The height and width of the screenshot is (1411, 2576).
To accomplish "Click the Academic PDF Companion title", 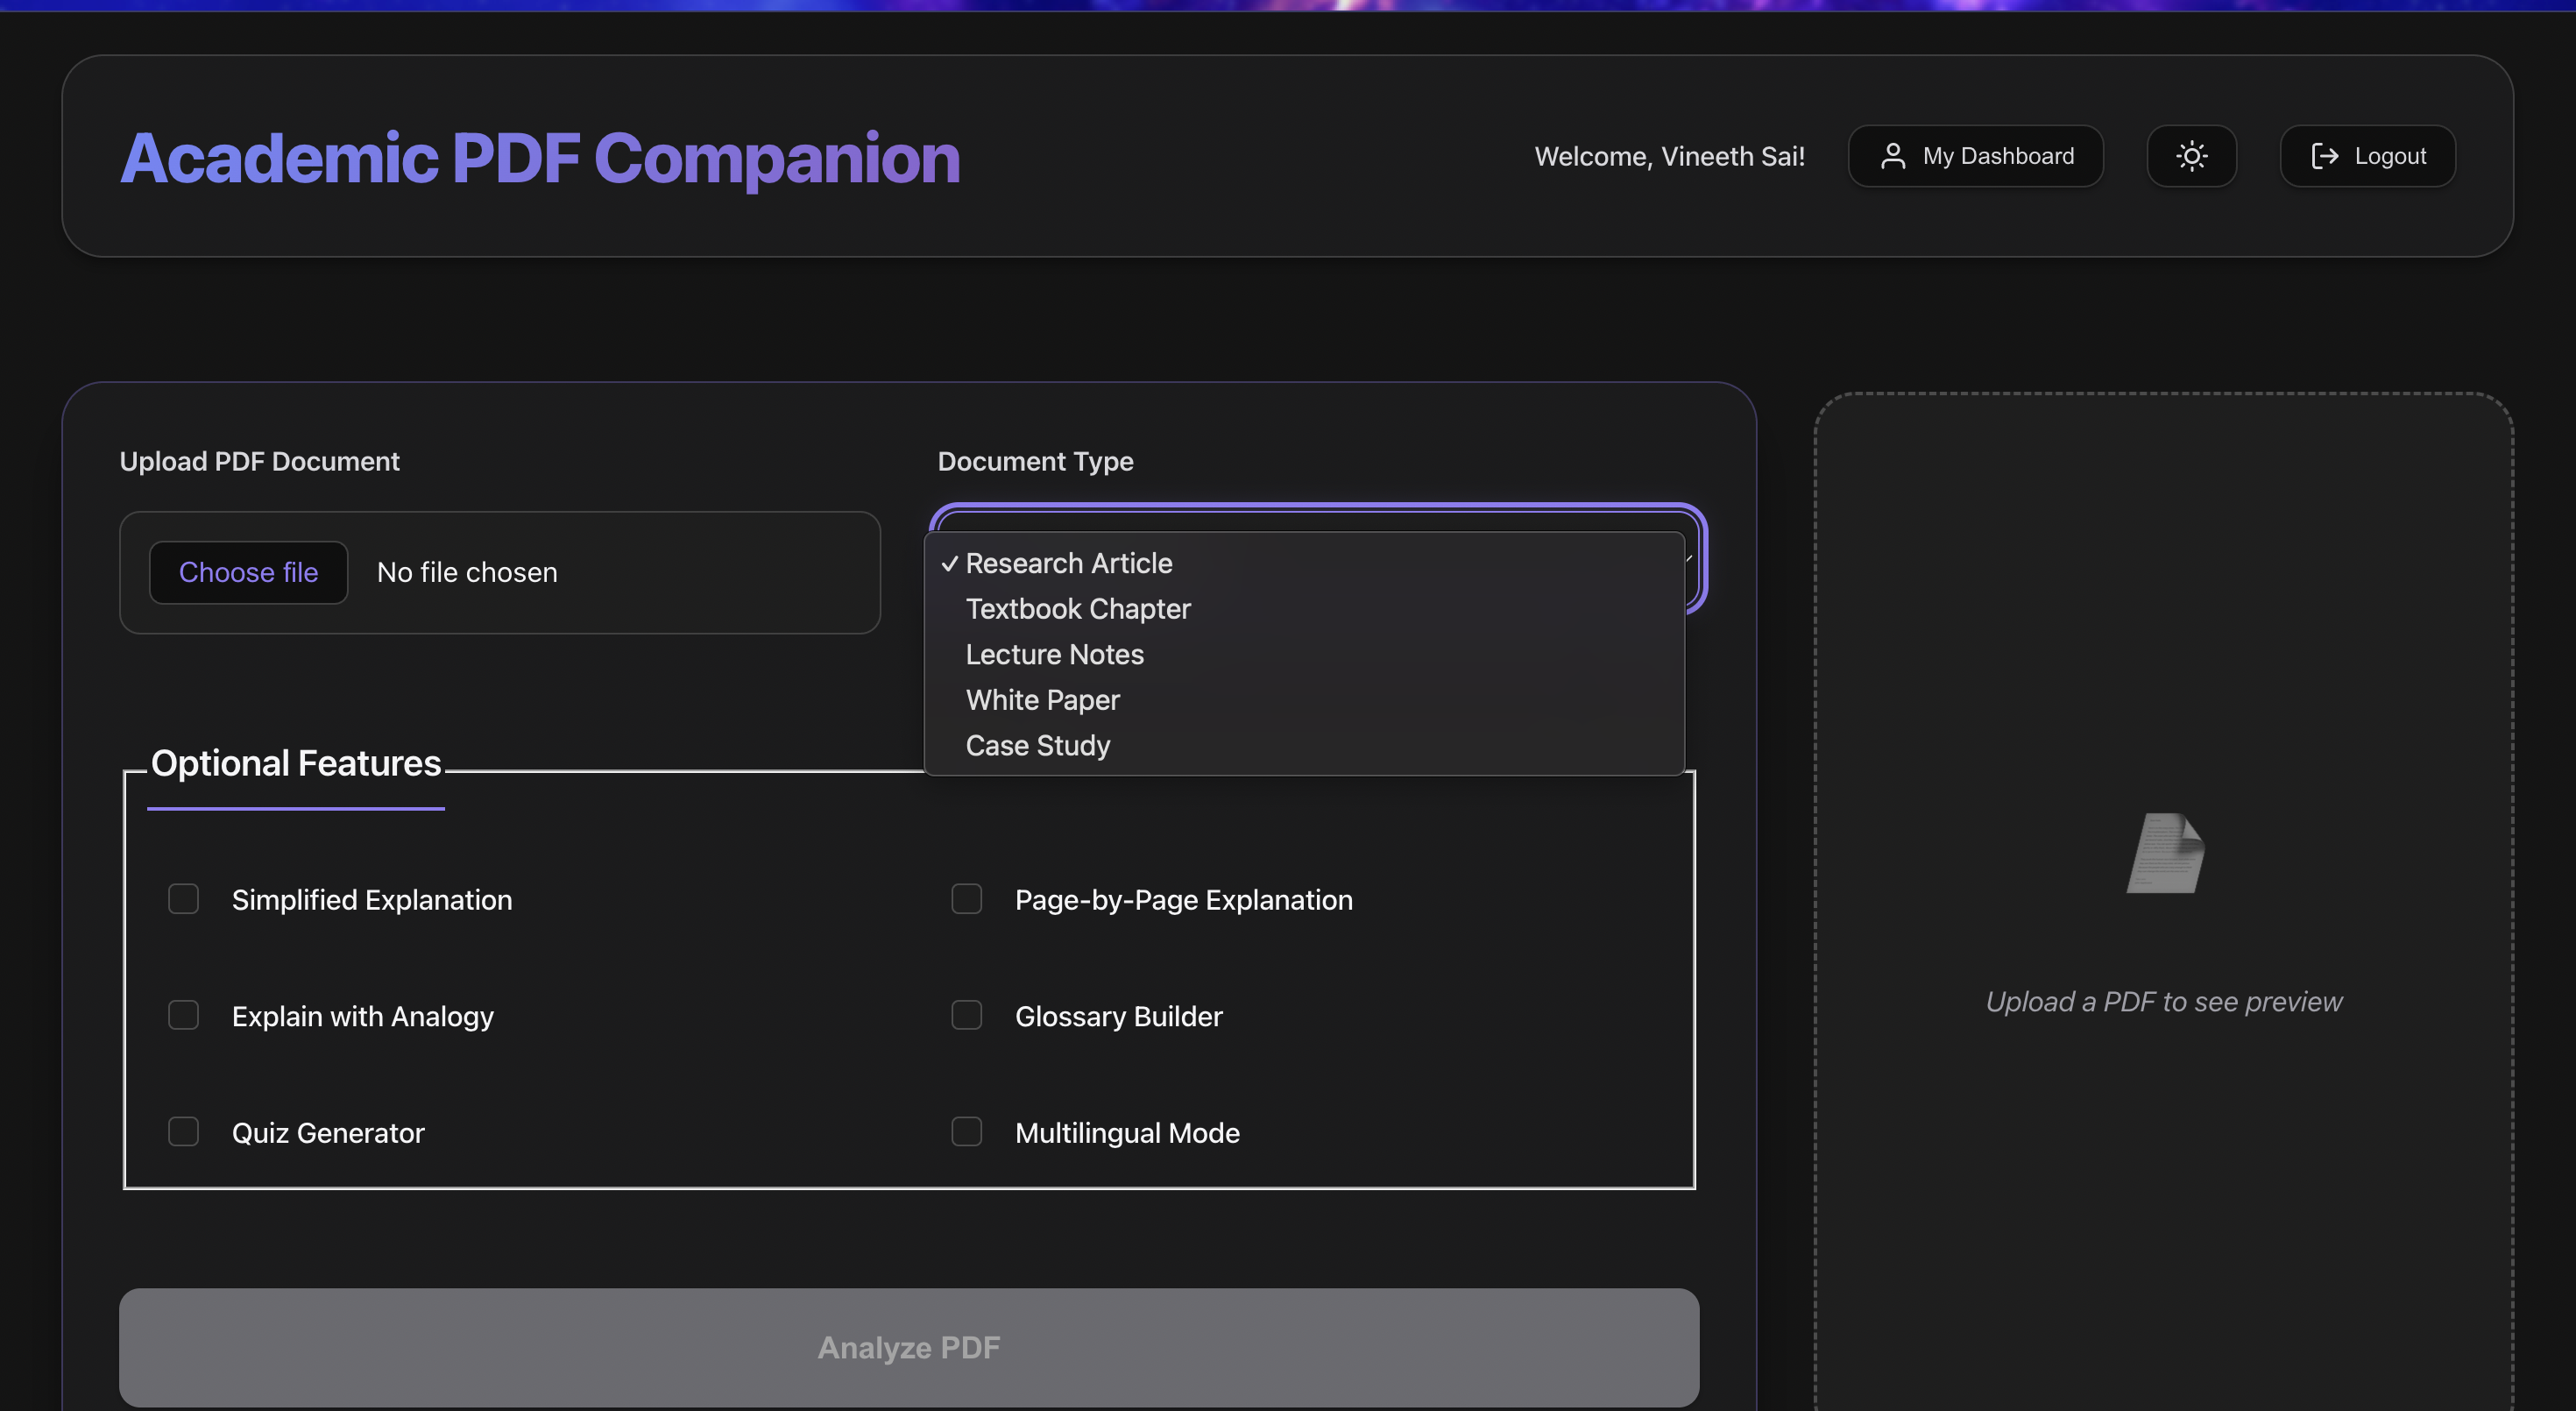I will tap(540, 158).
